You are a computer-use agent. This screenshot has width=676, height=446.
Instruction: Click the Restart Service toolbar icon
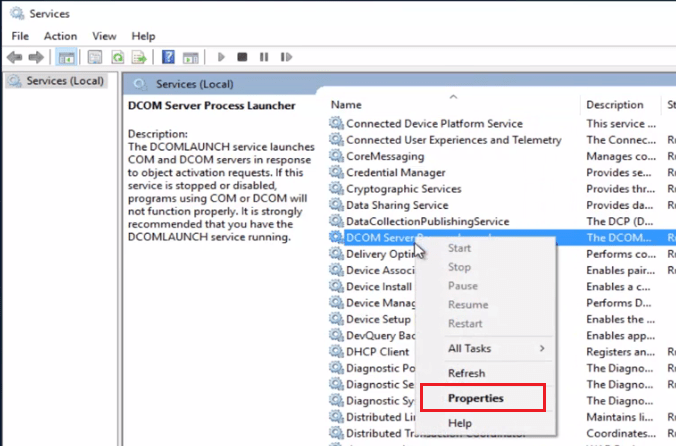coord(286,57)
